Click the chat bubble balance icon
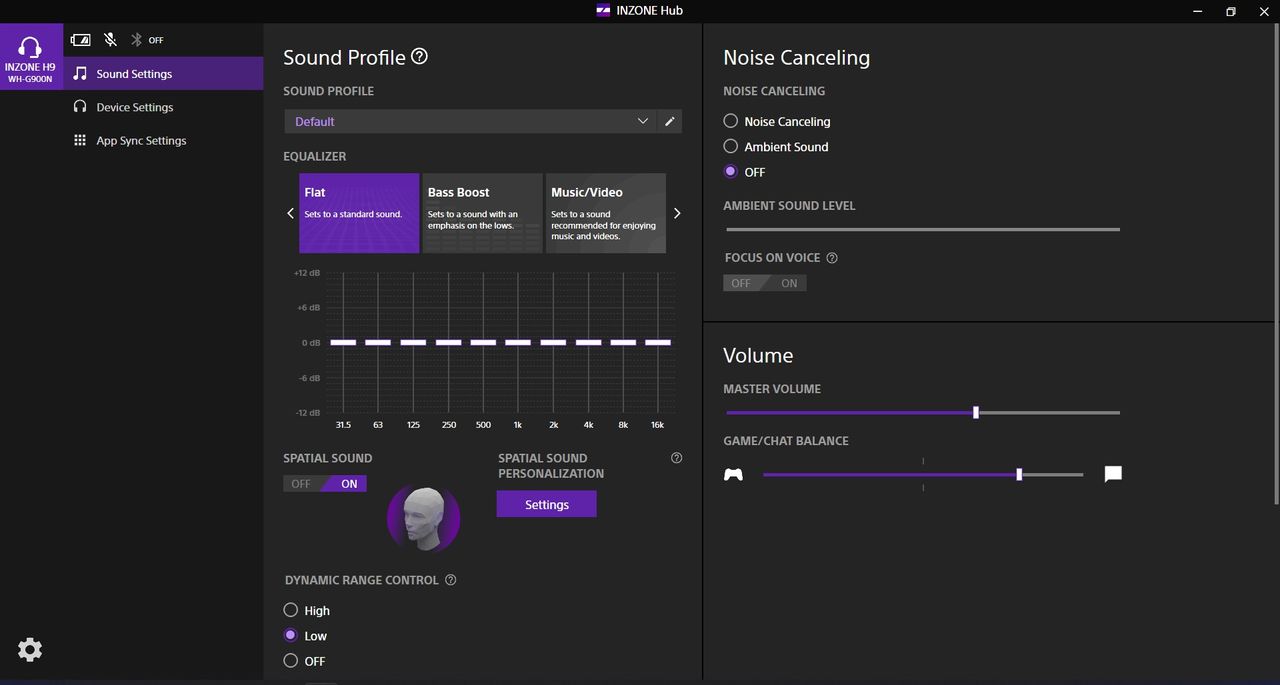1280x685 pixels. click(1113, 474)
